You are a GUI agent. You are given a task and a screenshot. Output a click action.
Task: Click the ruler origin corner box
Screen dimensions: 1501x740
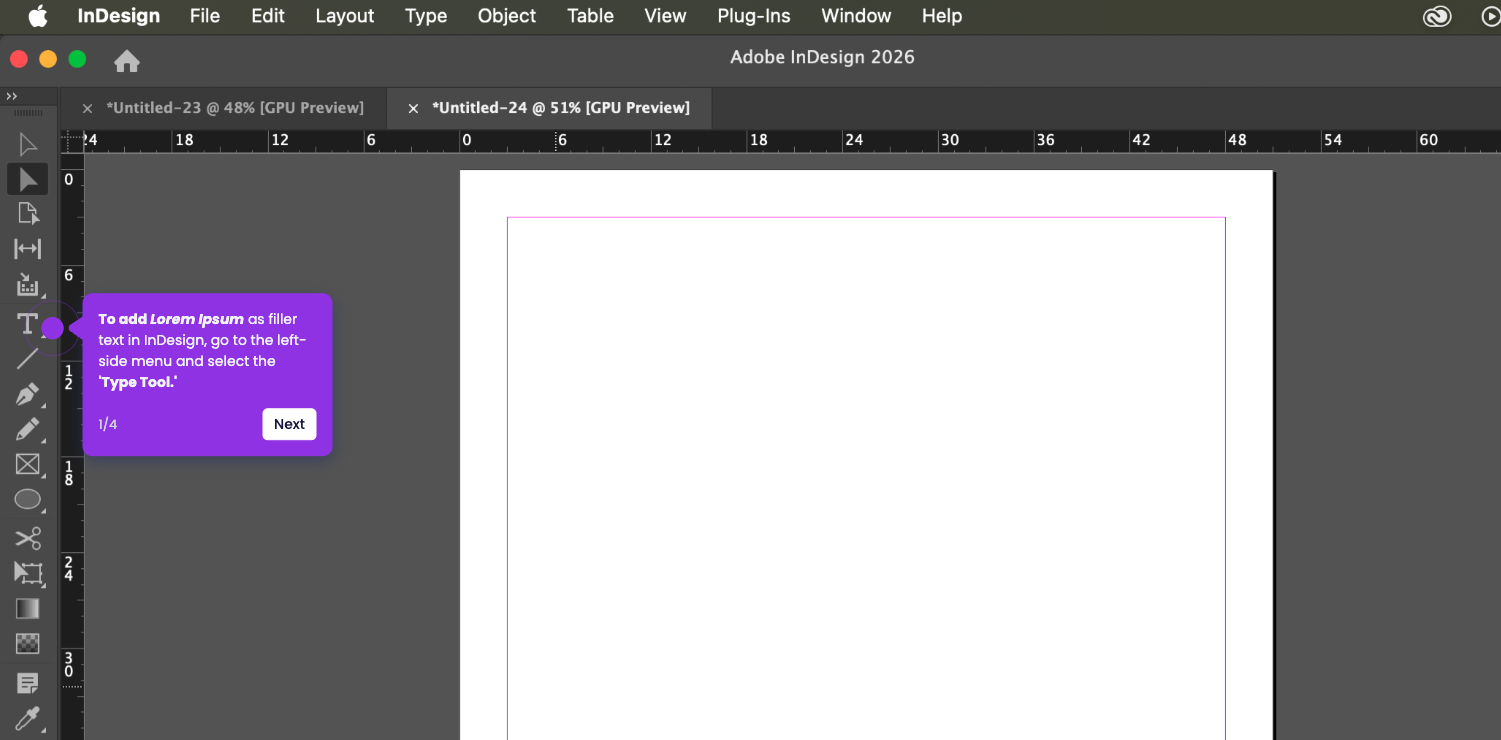pyautogui.click(x=72, y=141)
